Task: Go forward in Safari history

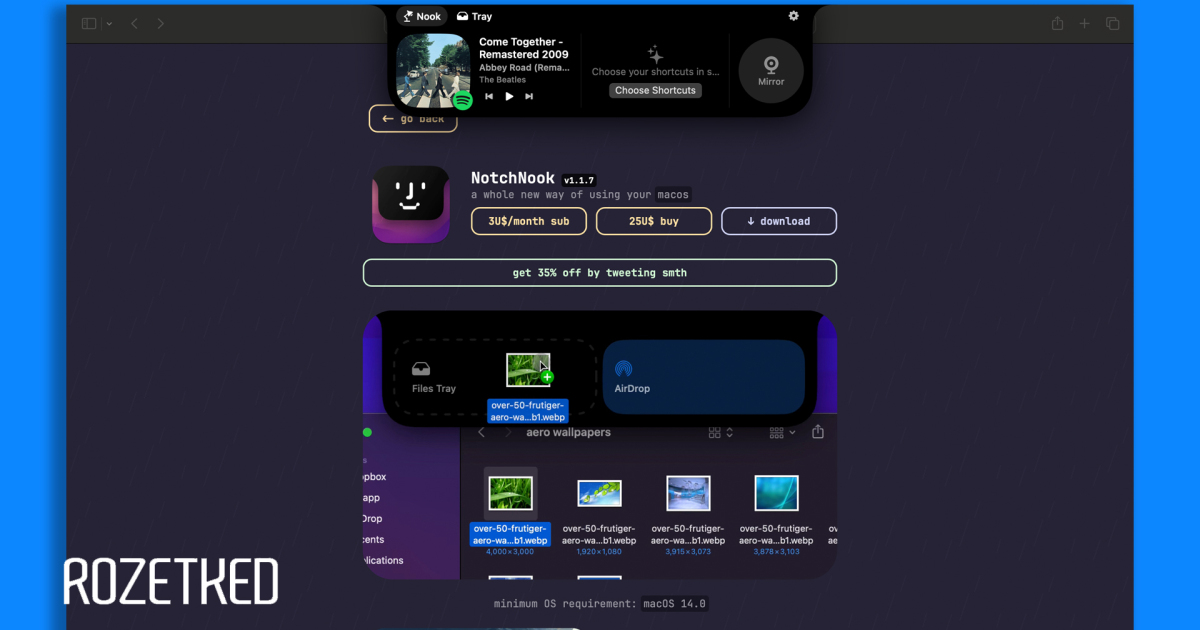Action: coord(161,23)
